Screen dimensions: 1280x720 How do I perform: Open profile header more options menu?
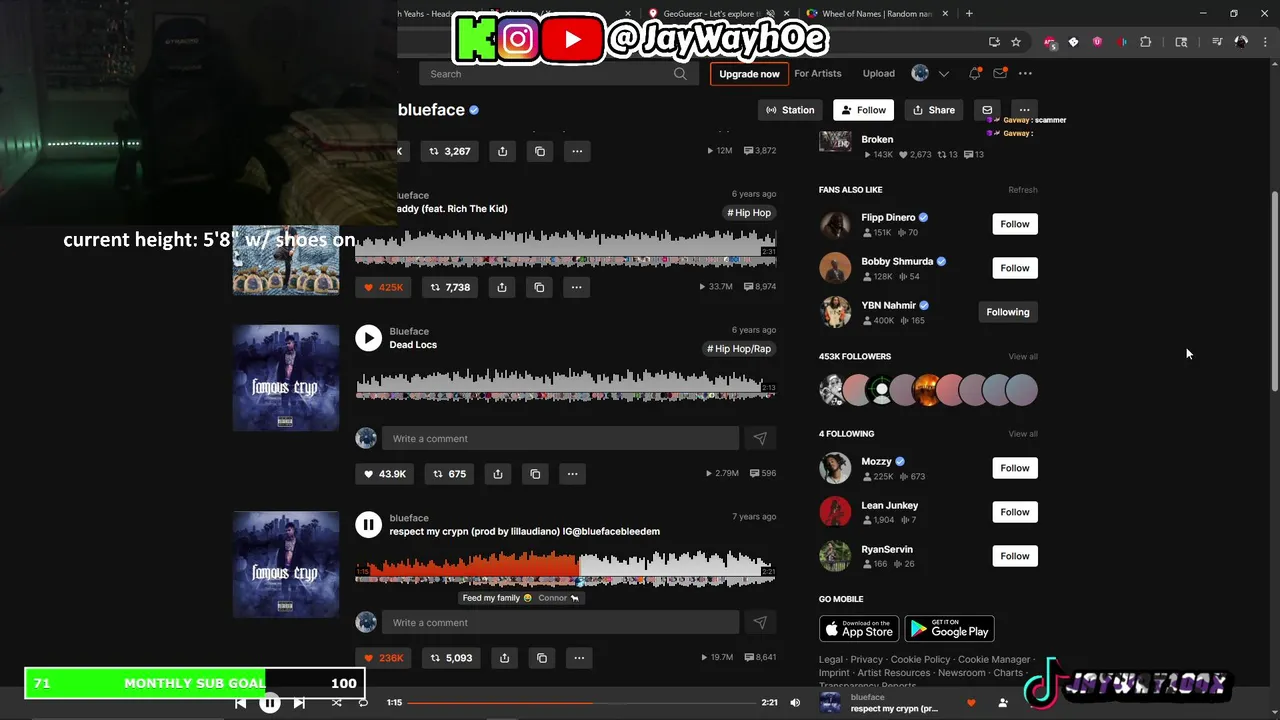(1024, 110)
